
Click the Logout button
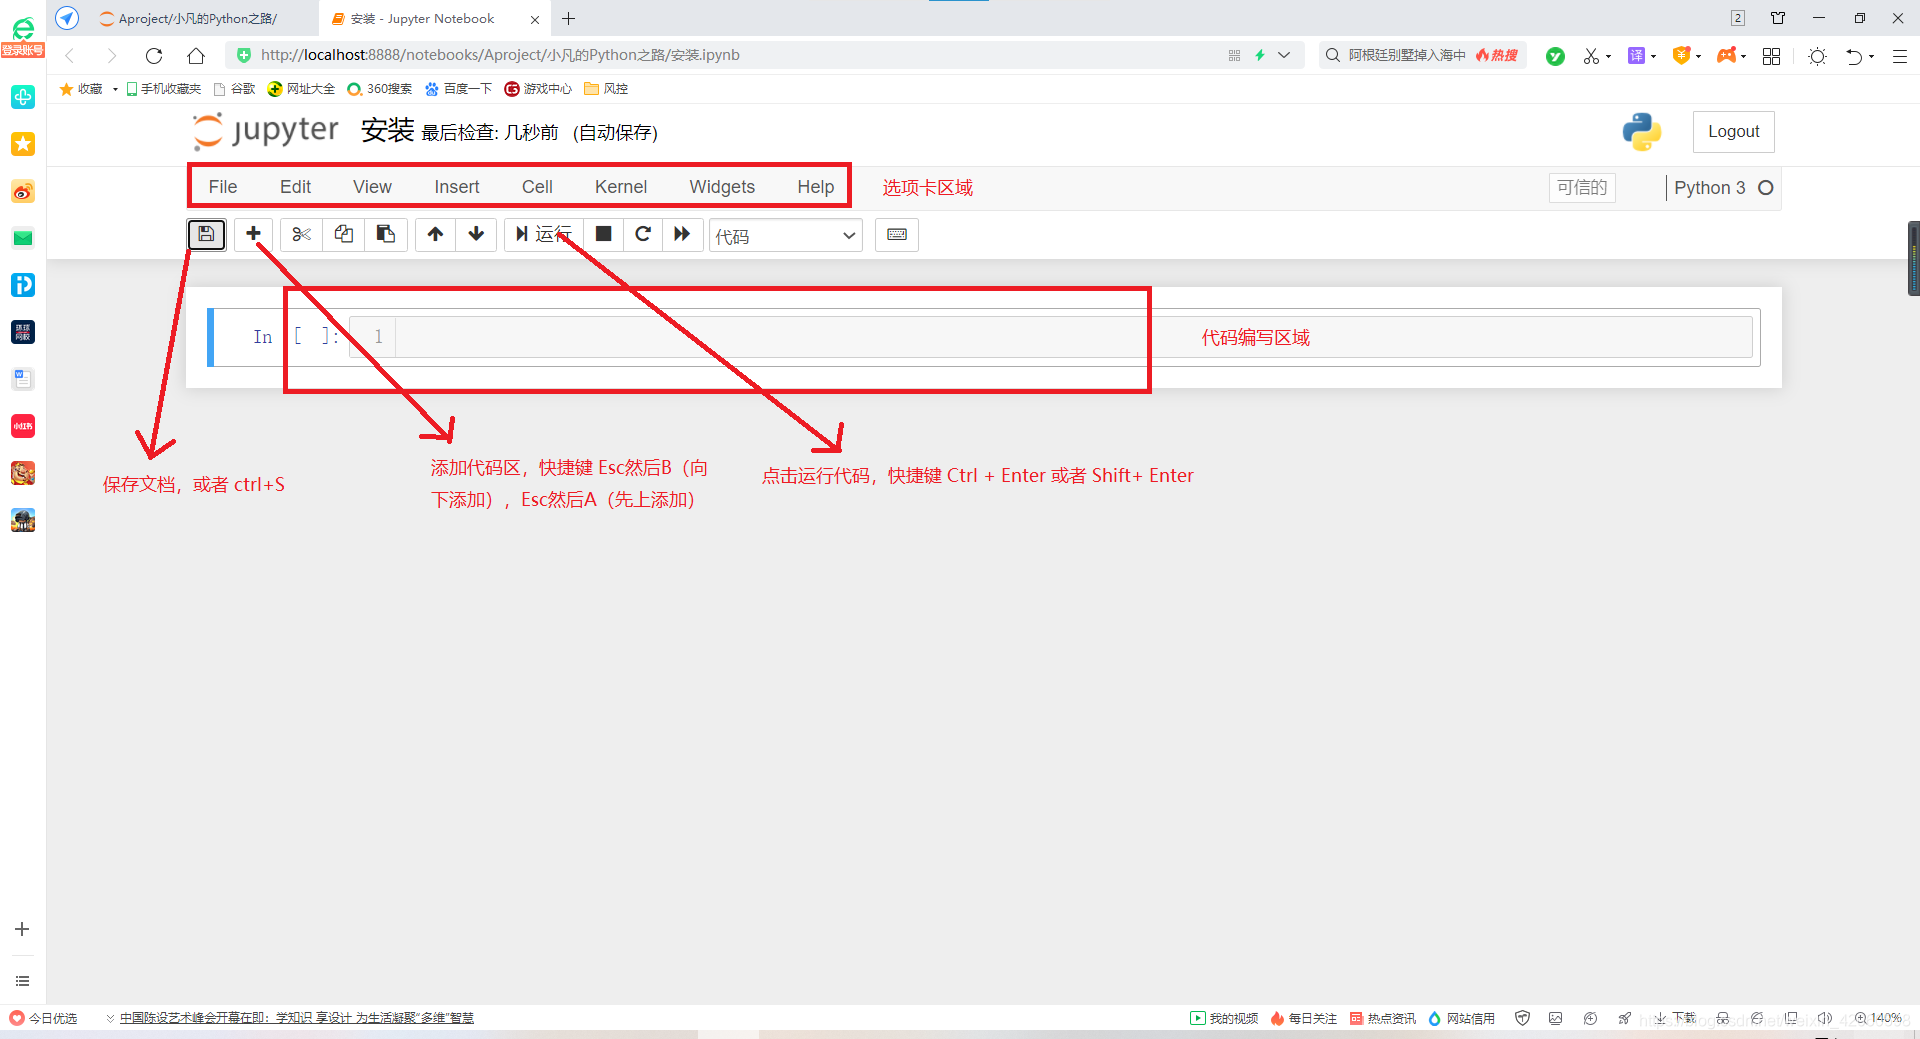(x=1733, y=132)
